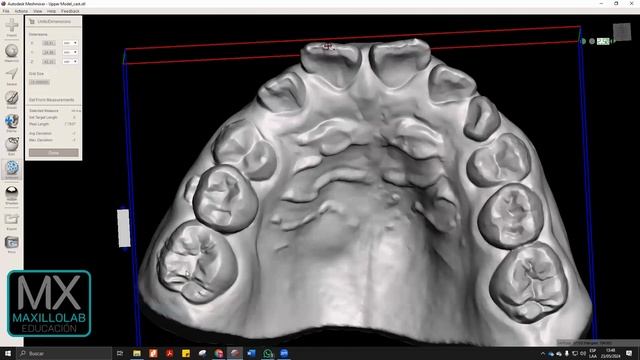Viewport: 640px width, 360px height.
Task: Choose the Stamp tool
Action: 11,123
